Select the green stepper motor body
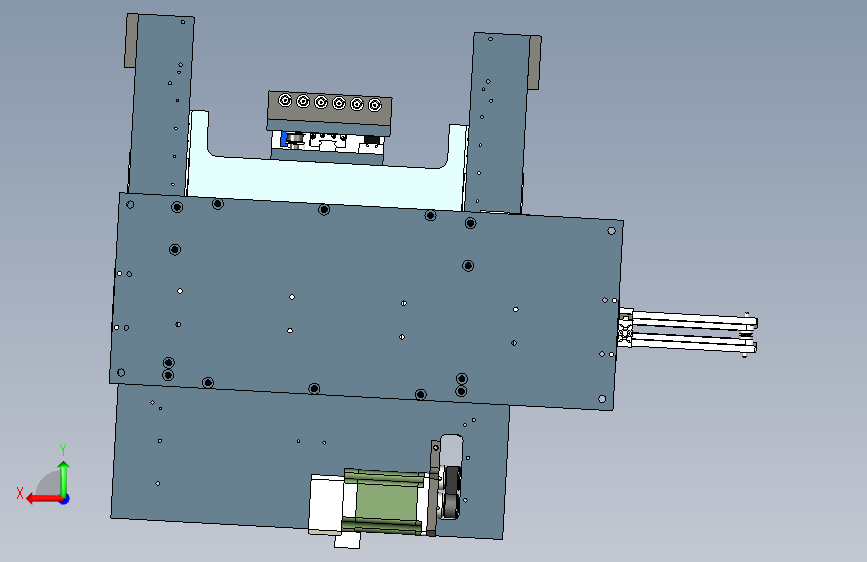The image size is (867, 562). 385,501
